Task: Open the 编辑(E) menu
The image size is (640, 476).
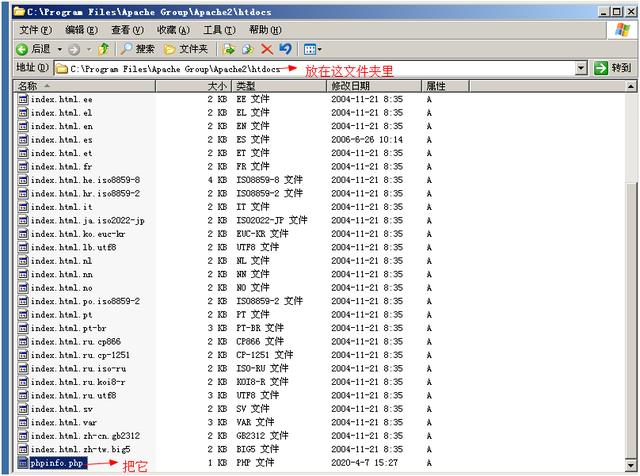Action: (81, 30)
